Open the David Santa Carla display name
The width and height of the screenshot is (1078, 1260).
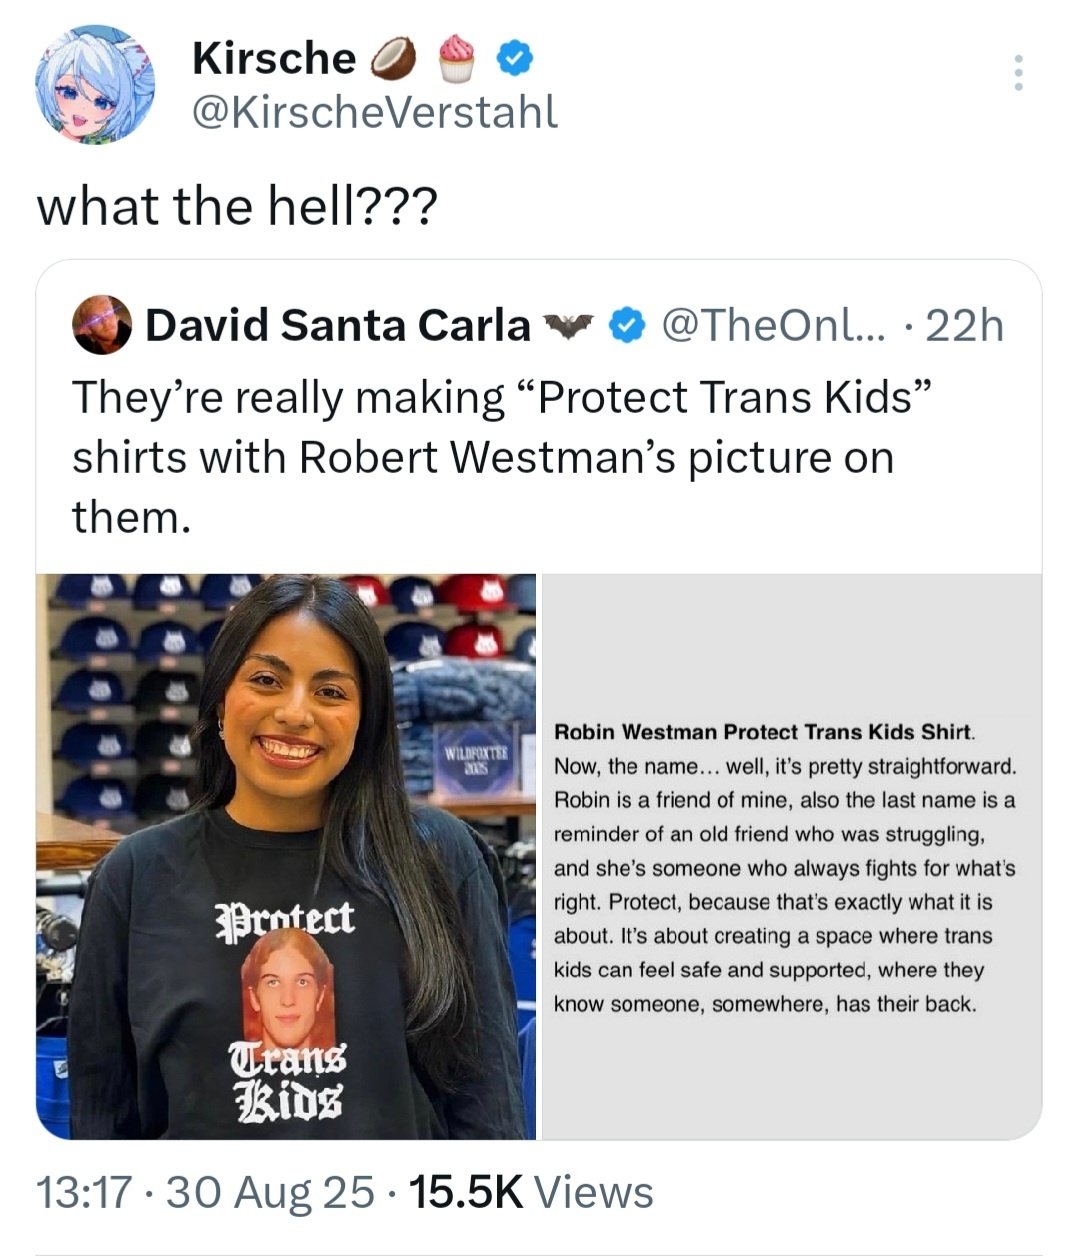pos(338,326)
